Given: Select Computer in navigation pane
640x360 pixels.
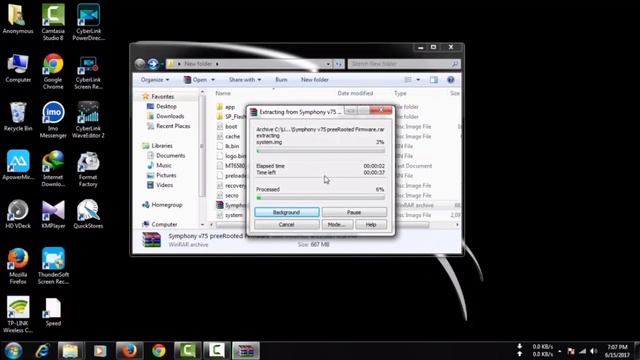Looking at the screenshot, I should point(164,224).
